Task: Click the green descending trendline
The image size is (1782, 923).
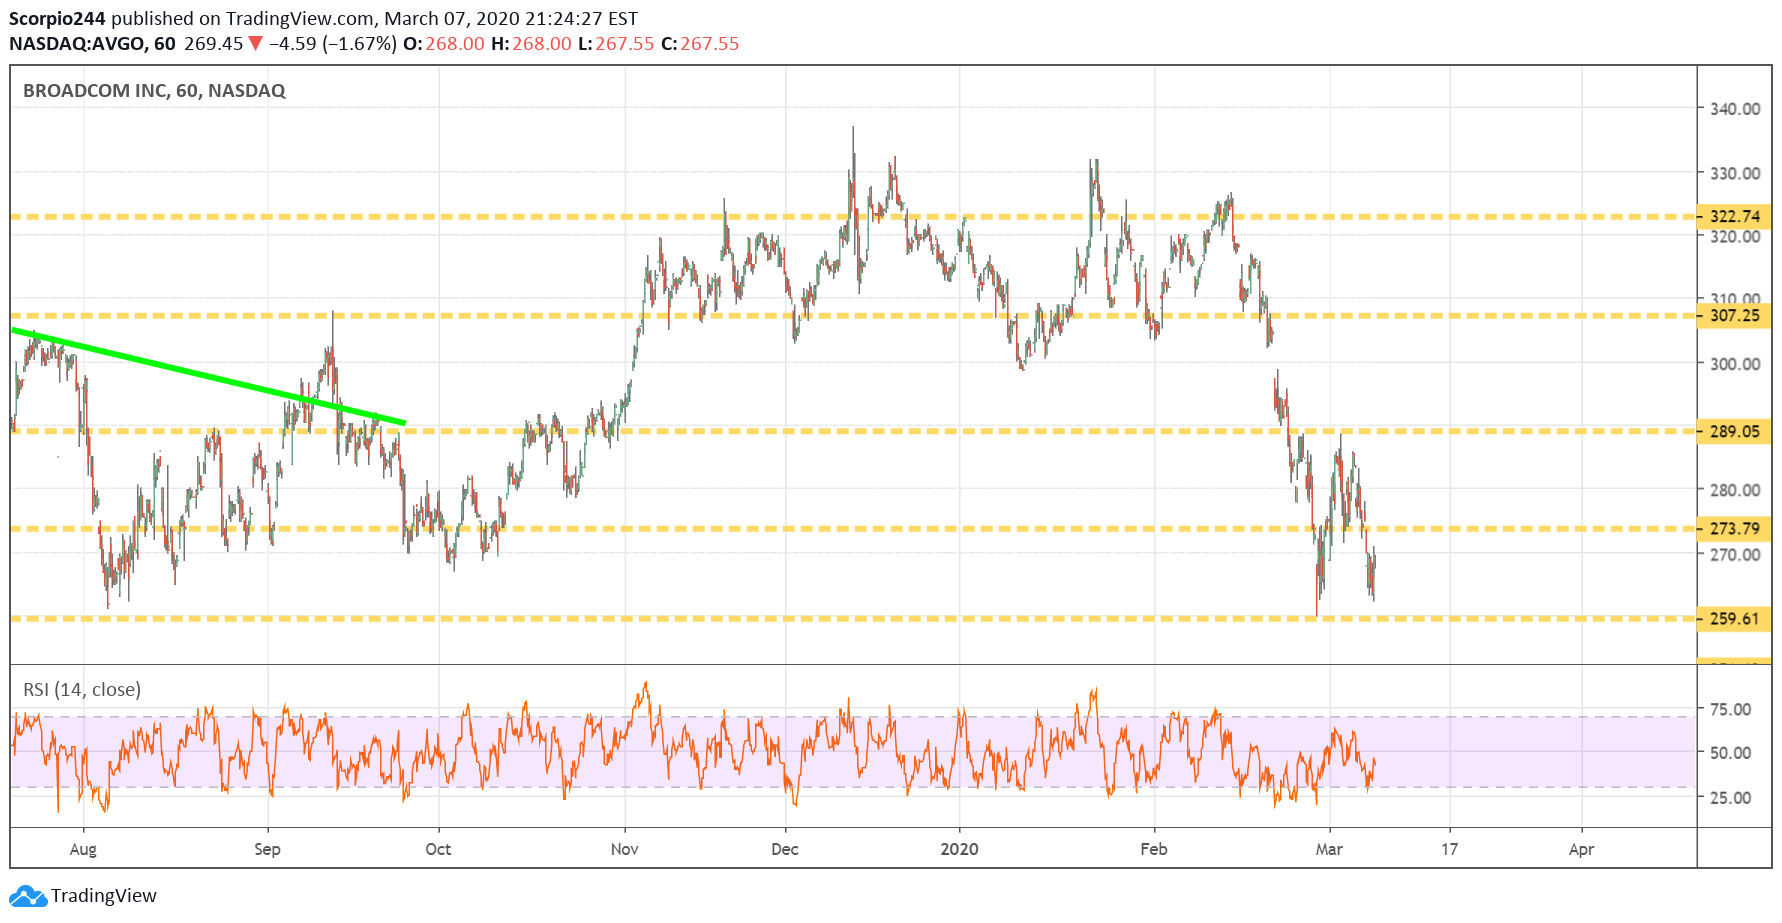Action: pyautogui.click(x=208, y=376)
